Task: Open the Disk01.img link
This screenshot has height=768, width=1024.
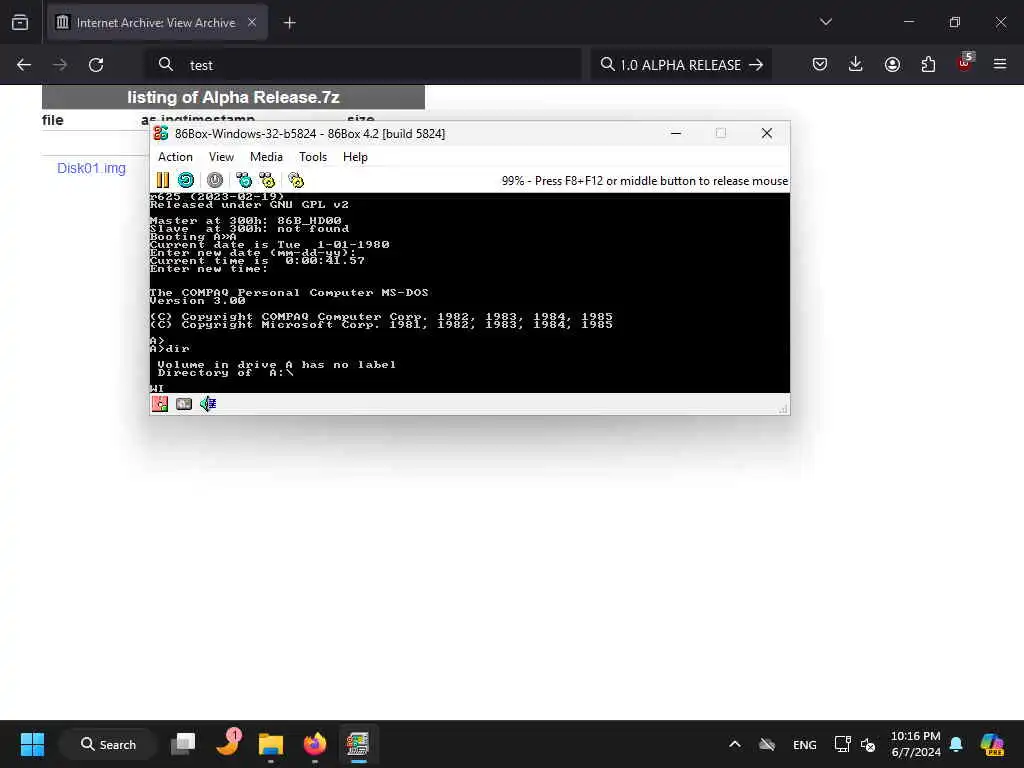Action: pyautogui.click(x=91, y=168)
